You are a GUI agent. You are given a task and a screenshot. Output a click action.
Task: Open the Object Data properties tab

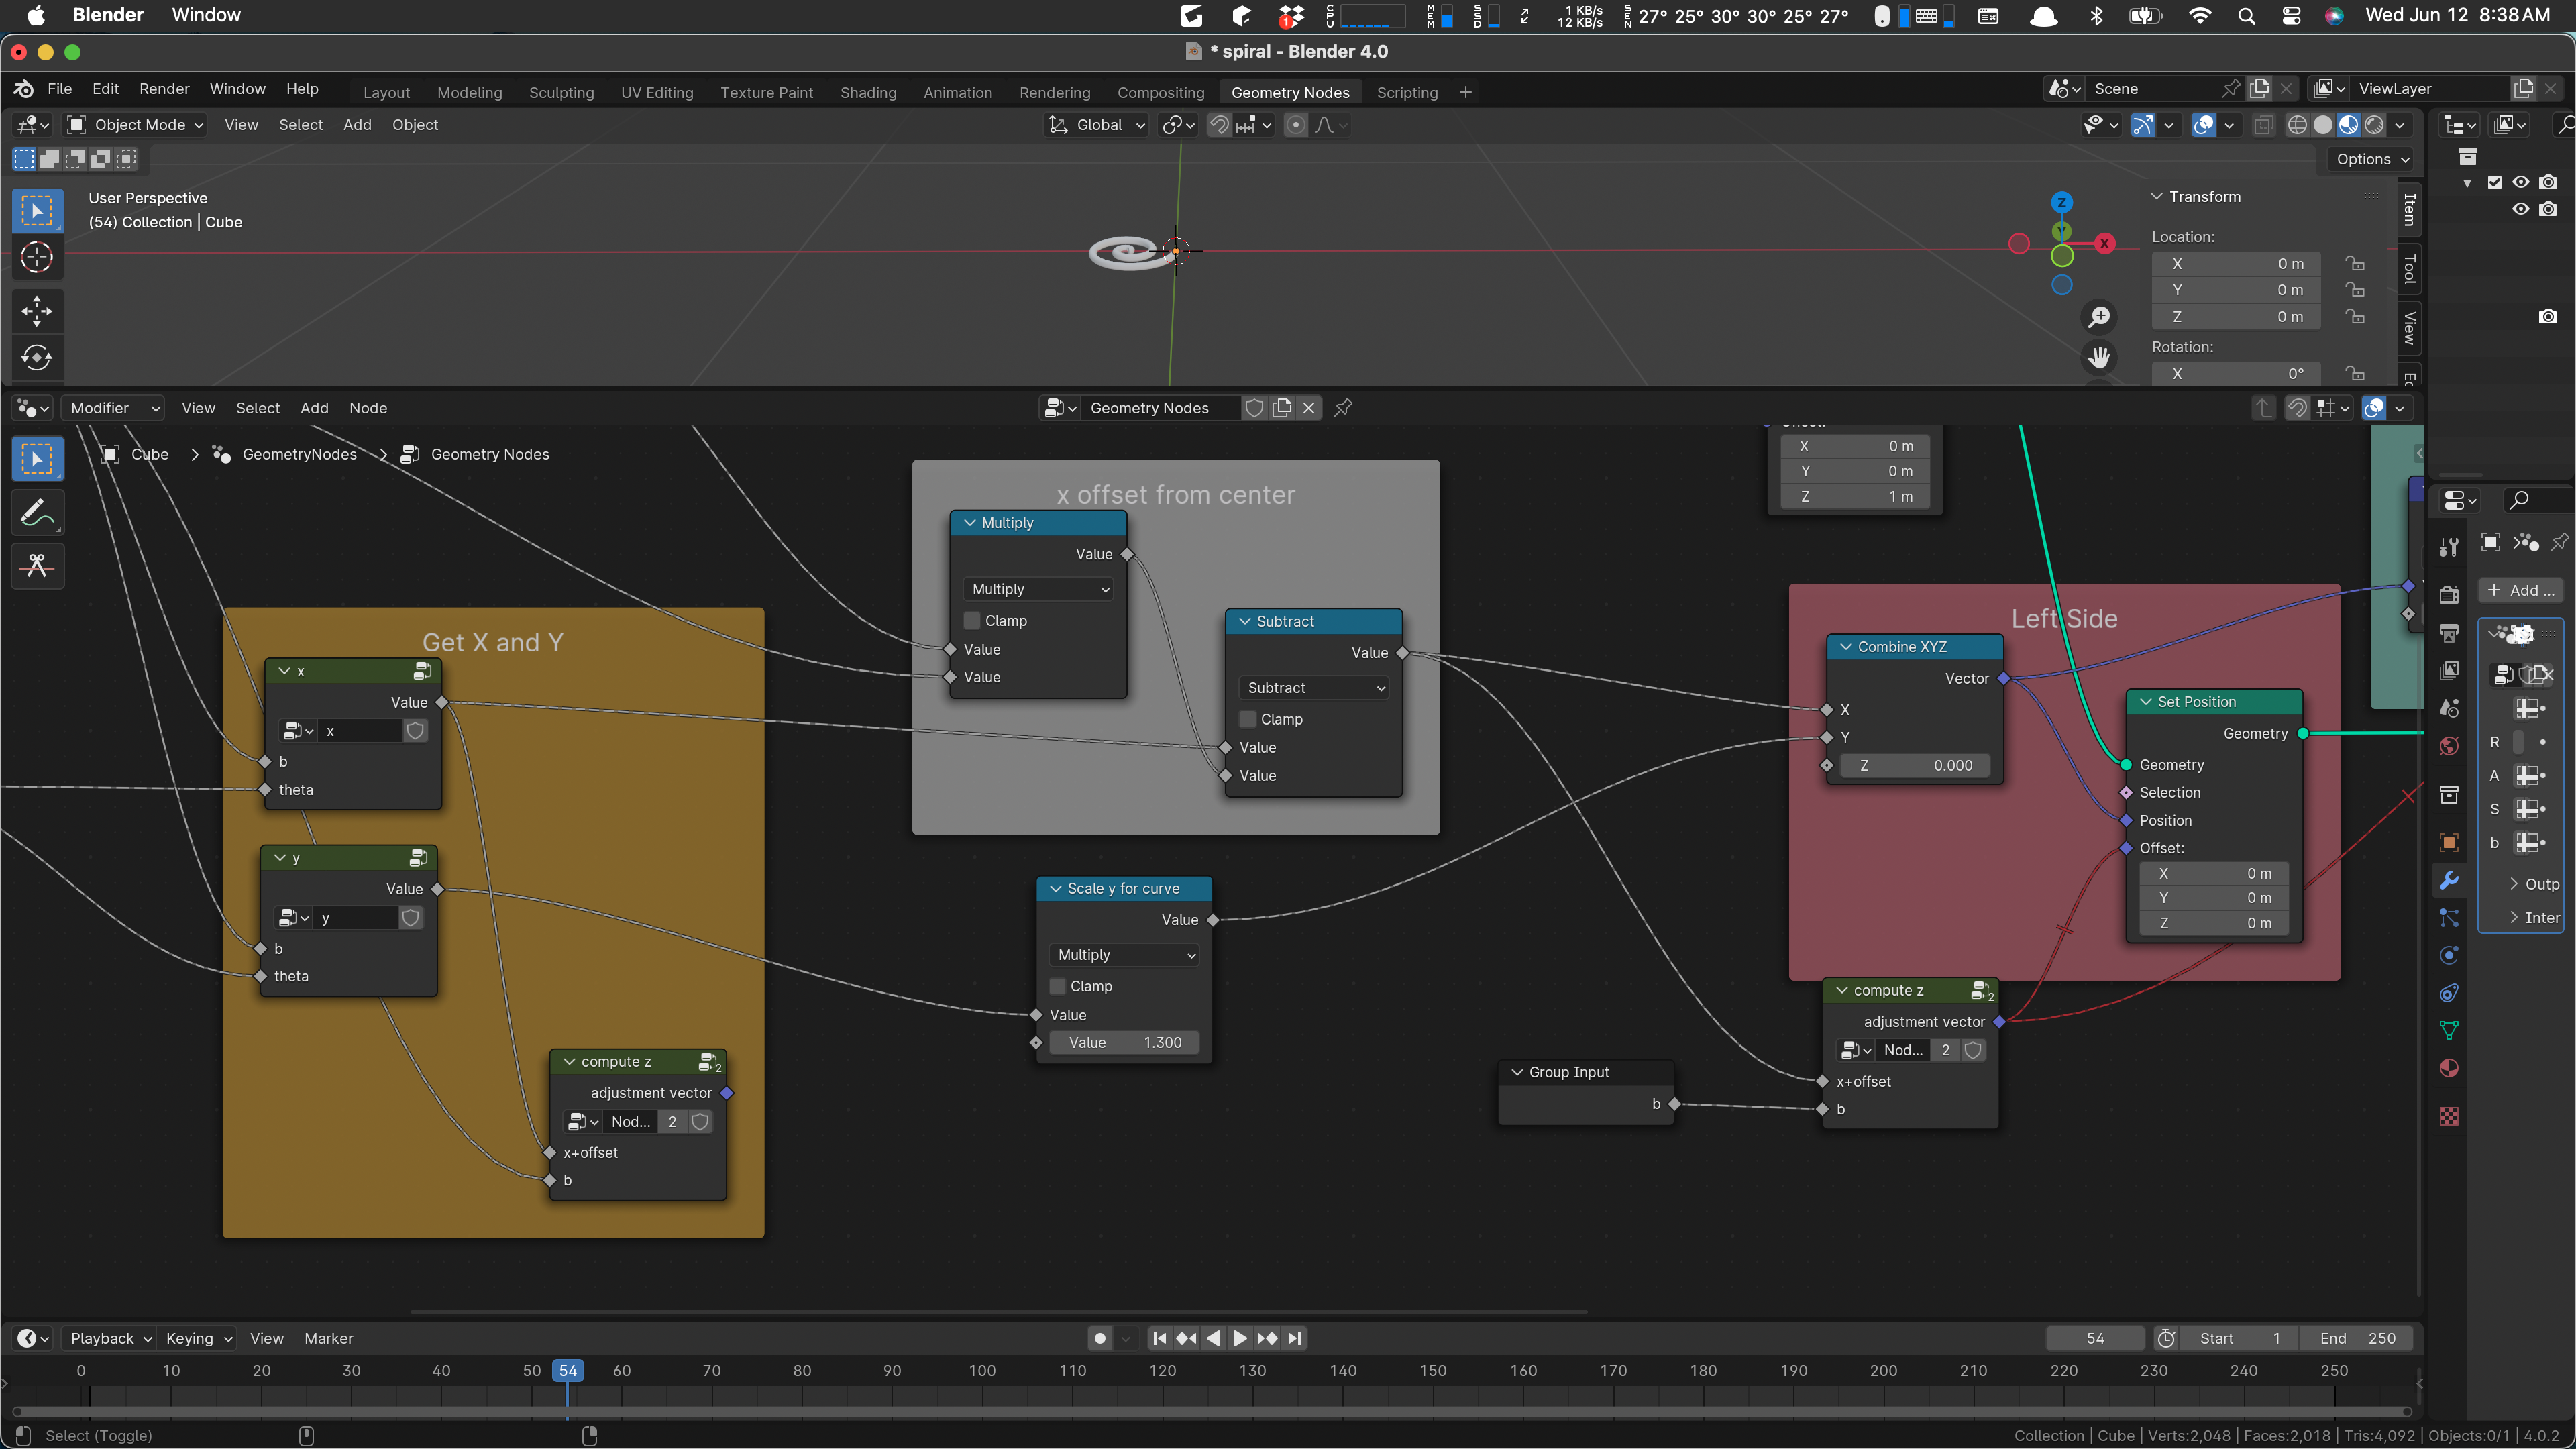point(2449,1030)
